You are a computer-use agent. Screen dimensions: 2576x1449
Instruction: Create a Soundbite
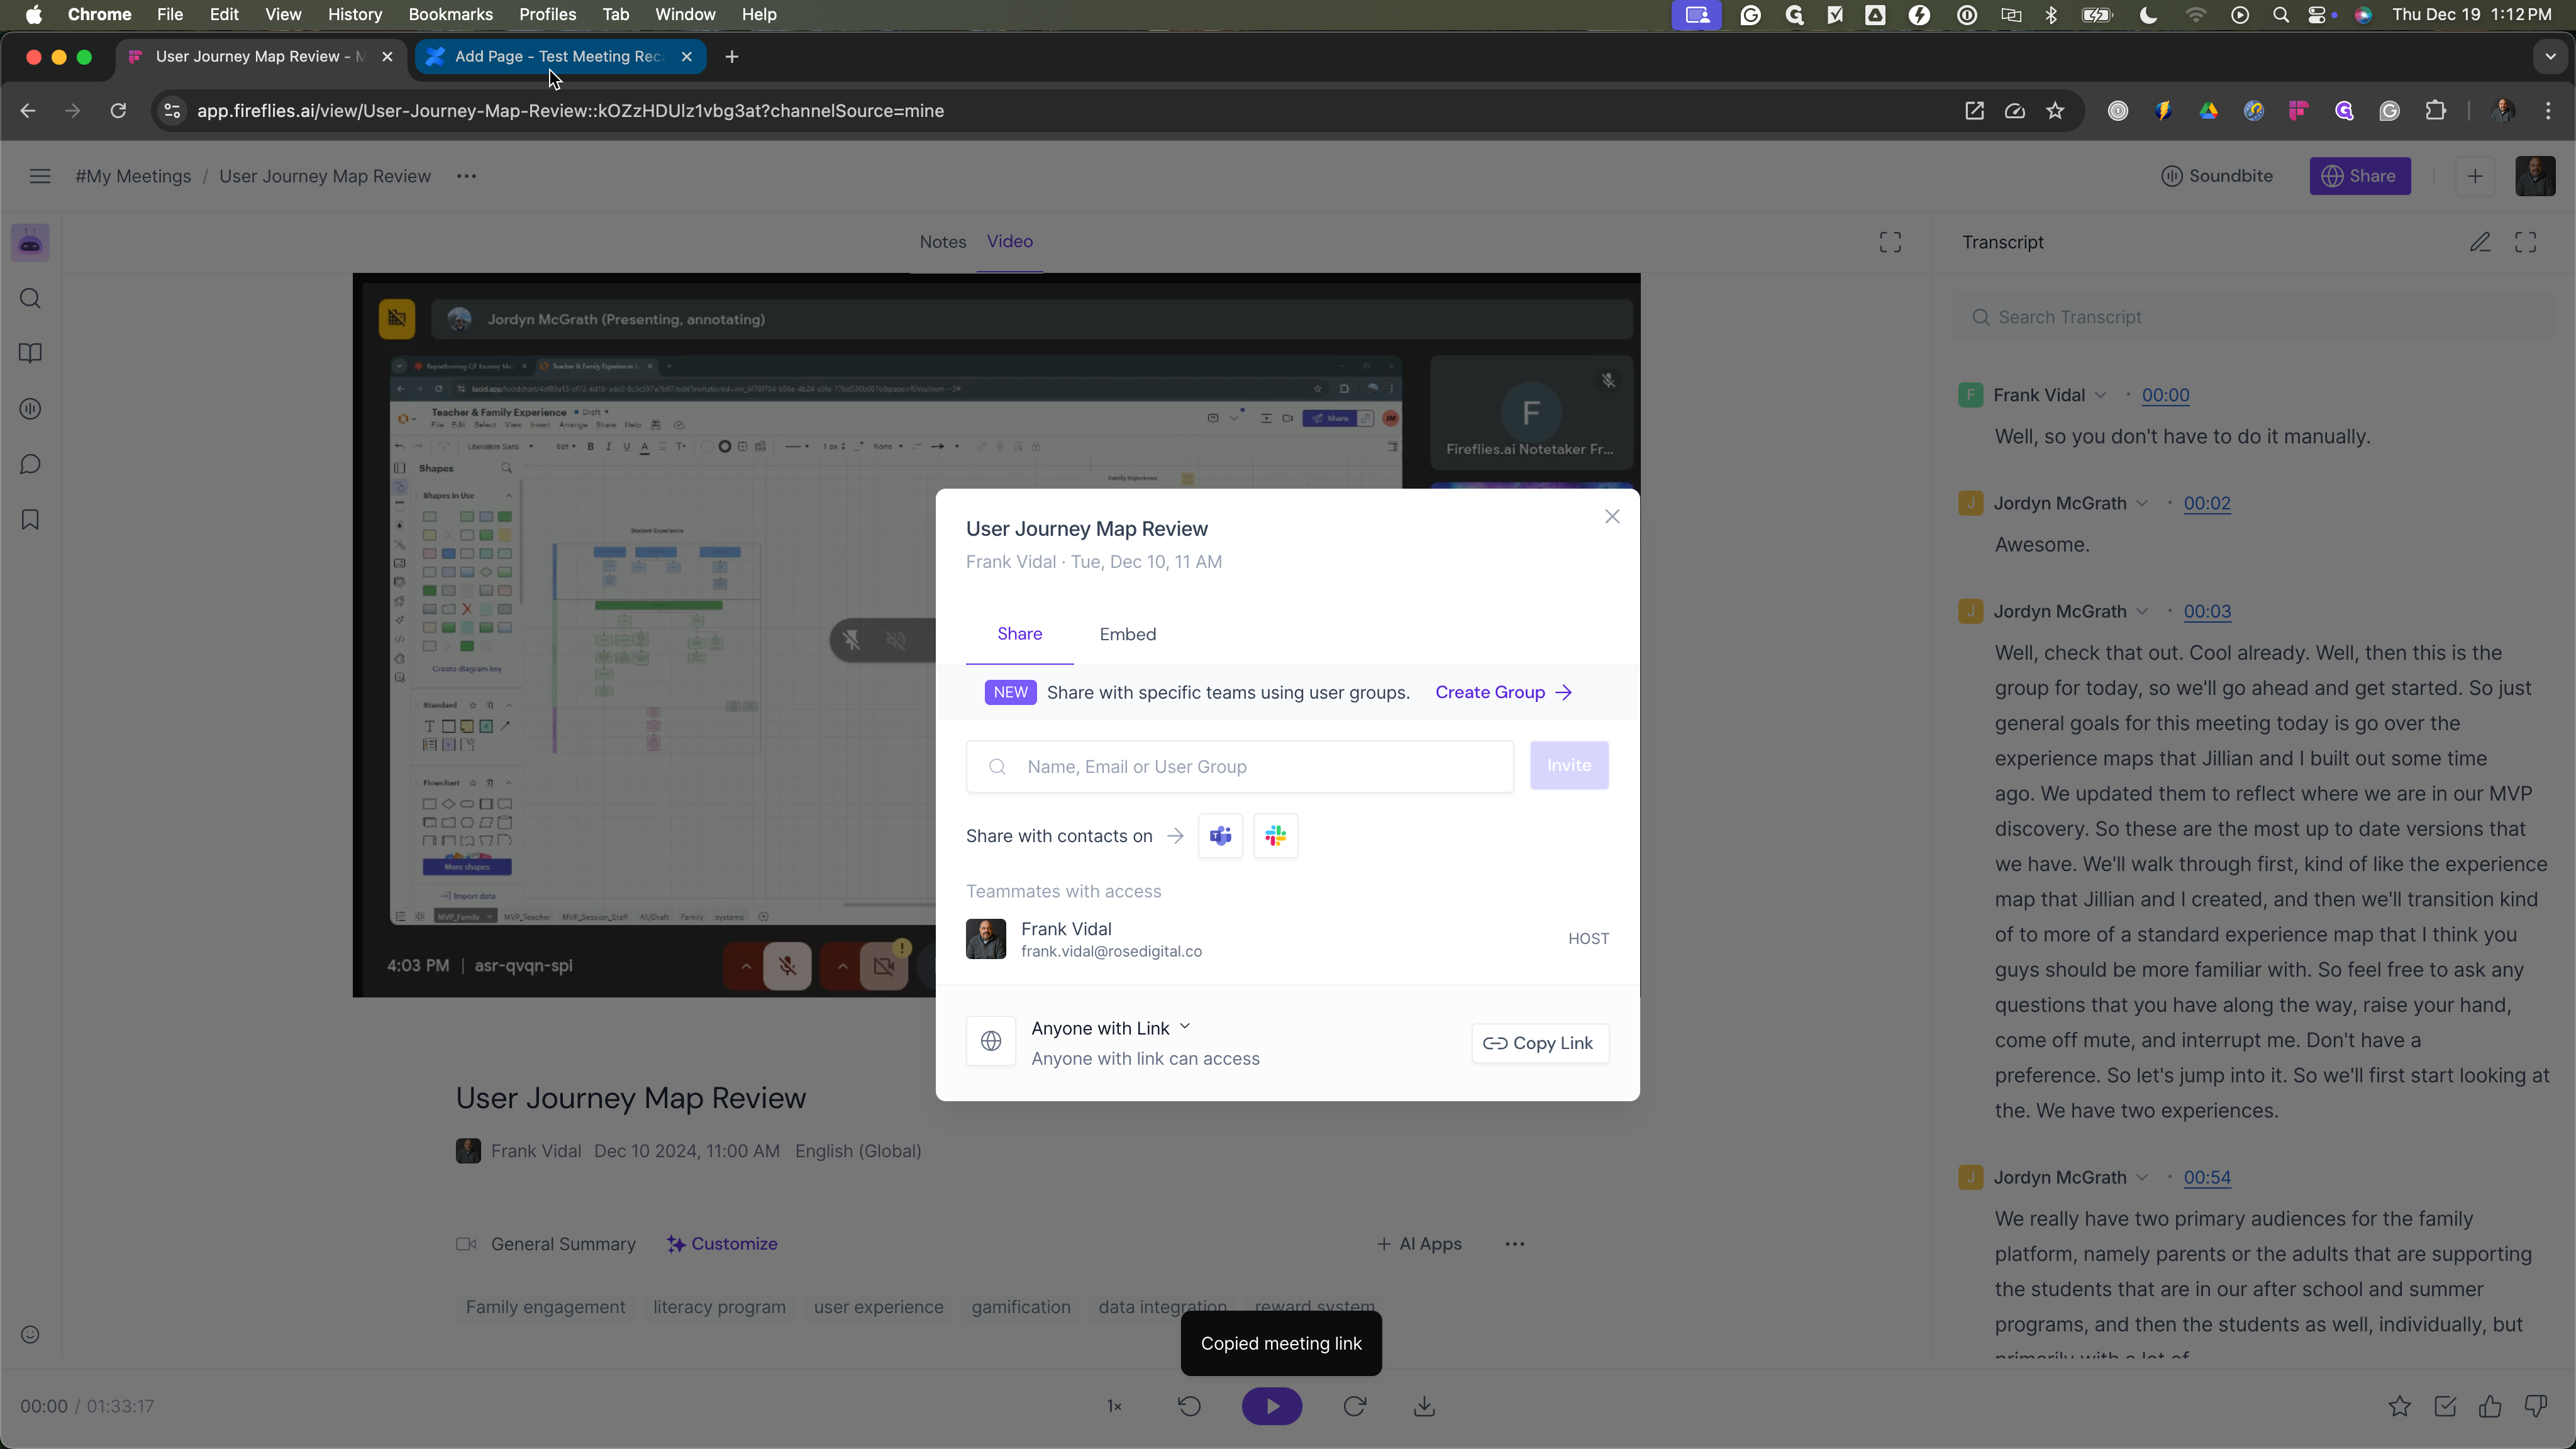[x=2216, y=176]
